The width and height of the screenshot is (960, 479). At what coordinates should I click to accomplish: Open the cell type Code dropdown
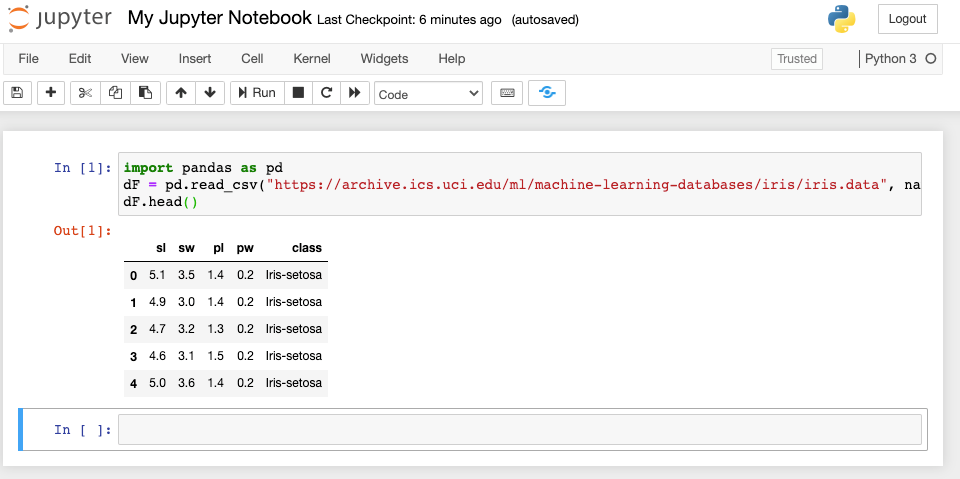[428, 94]
